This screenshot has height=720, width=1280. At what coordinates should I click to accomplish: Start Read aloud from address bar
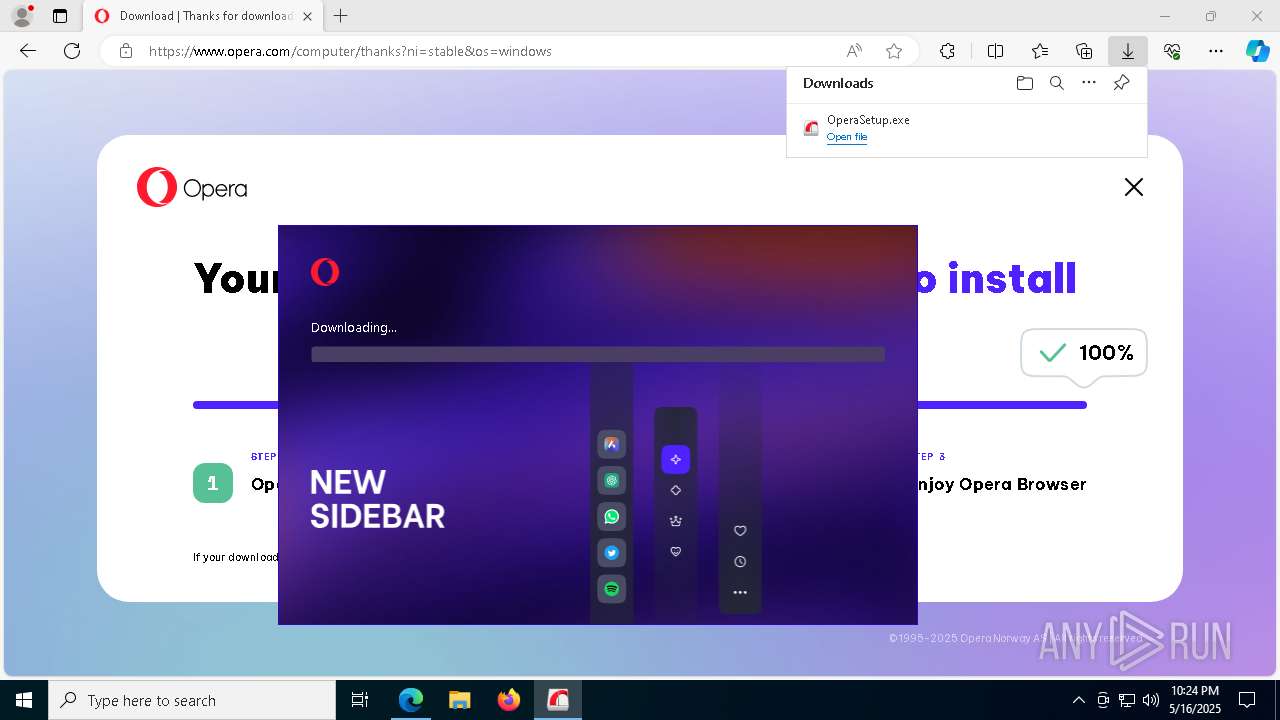tap(854, 51)
